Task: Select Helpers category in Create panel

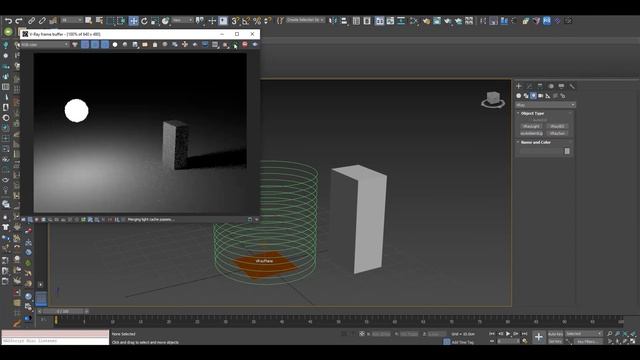Action: pos(548,96)
